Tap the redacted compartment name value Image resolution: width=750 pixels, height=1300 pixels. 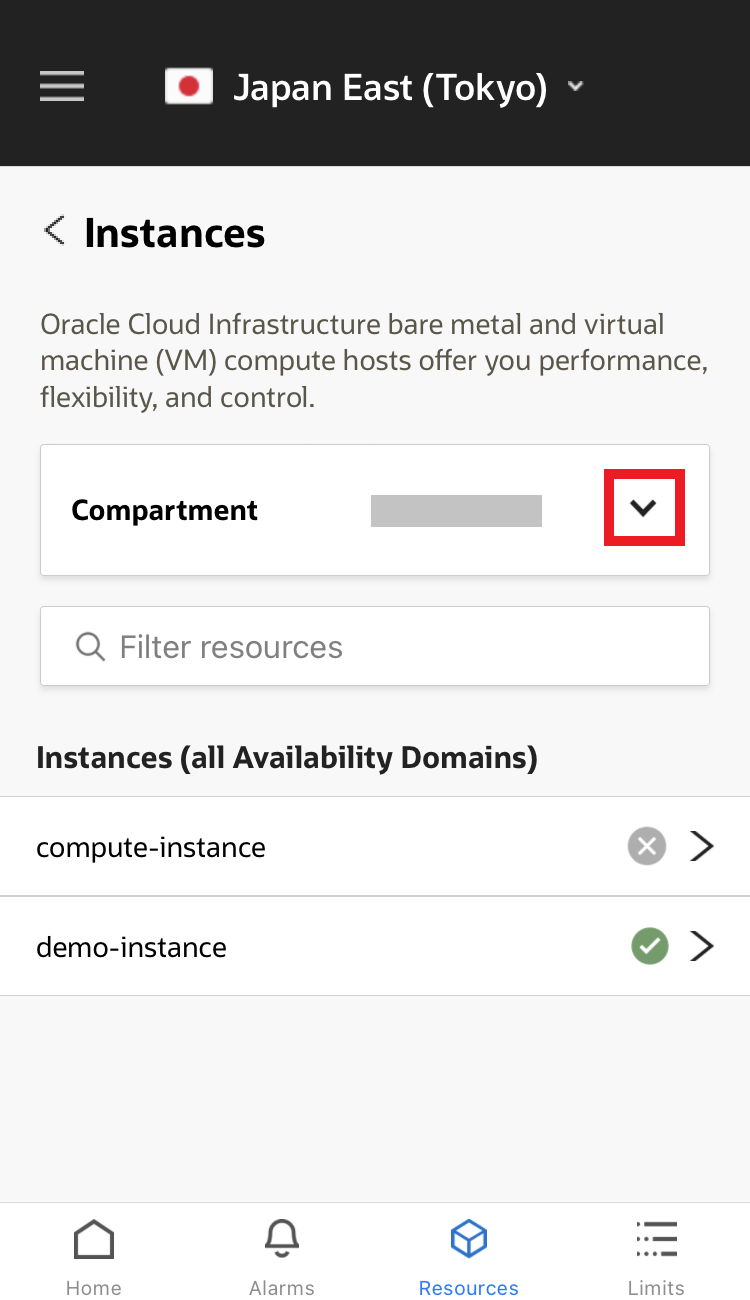(456, 510)
